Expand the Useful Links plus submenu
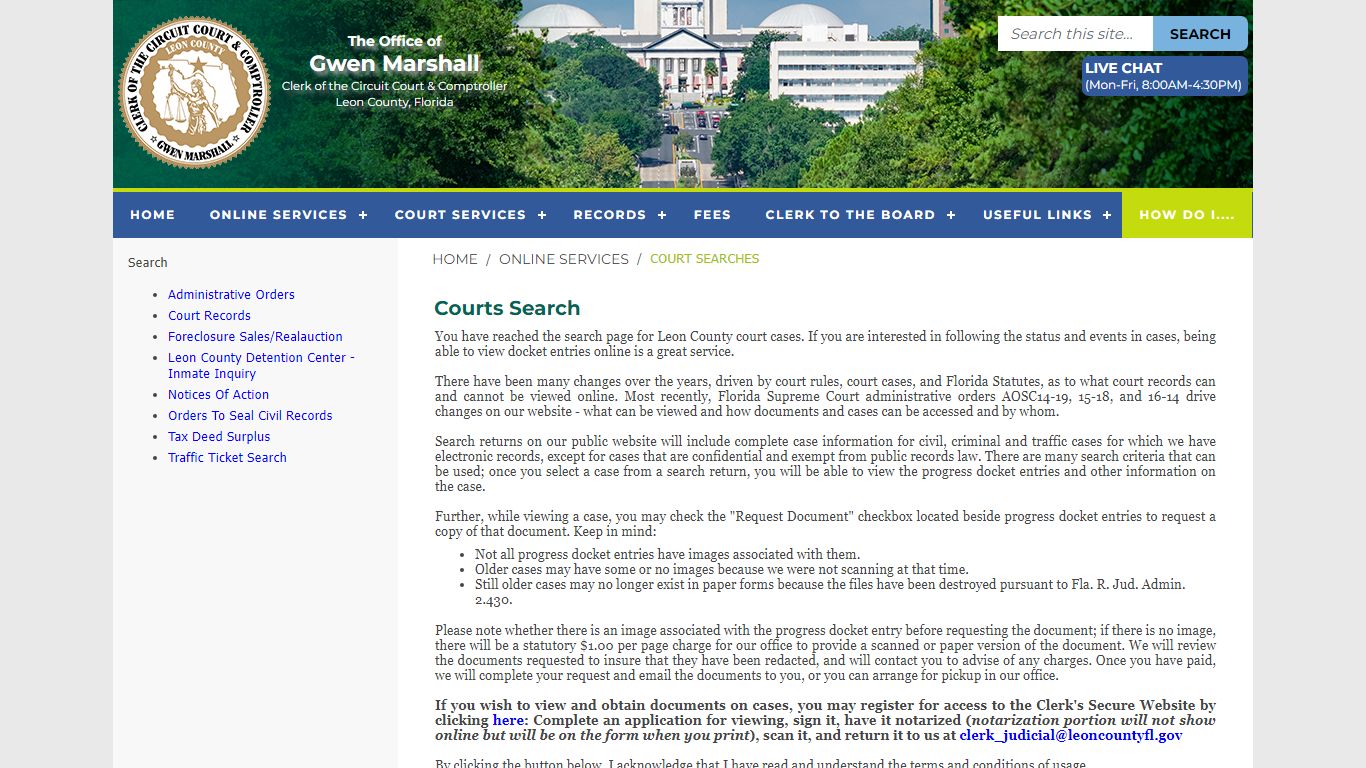 [1107, 215]
